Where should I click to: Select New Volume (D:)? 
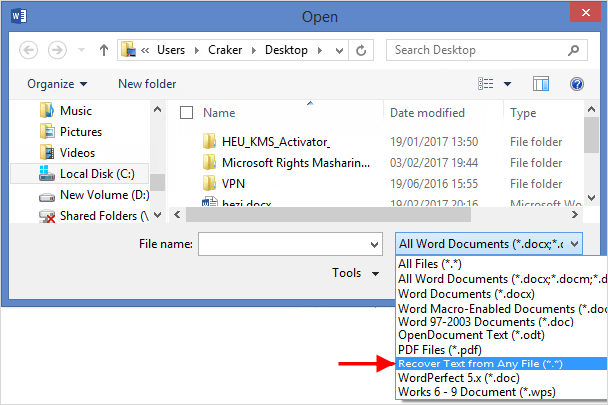(x=94, y=195)
